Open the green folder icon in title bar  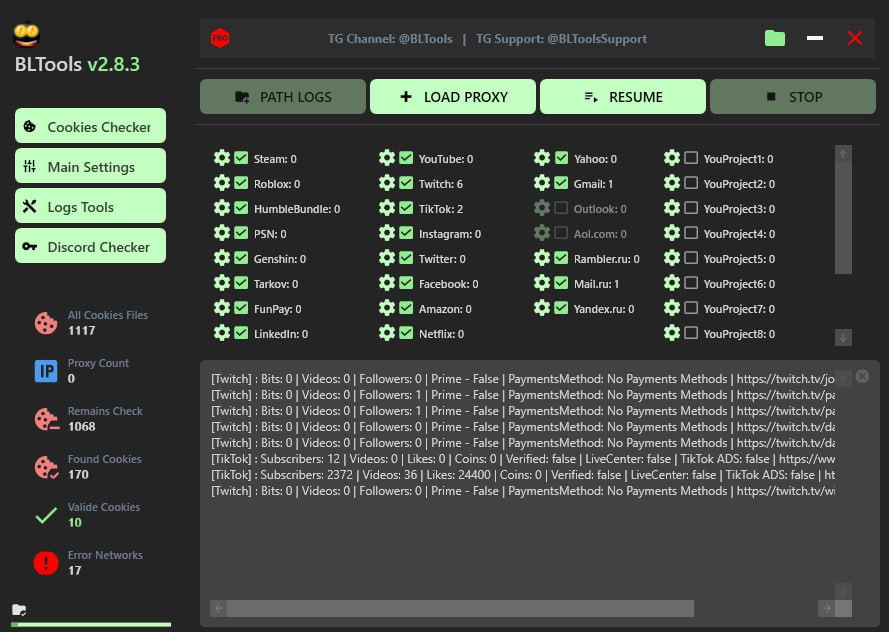pyautogui.click(x=775, y=38)
